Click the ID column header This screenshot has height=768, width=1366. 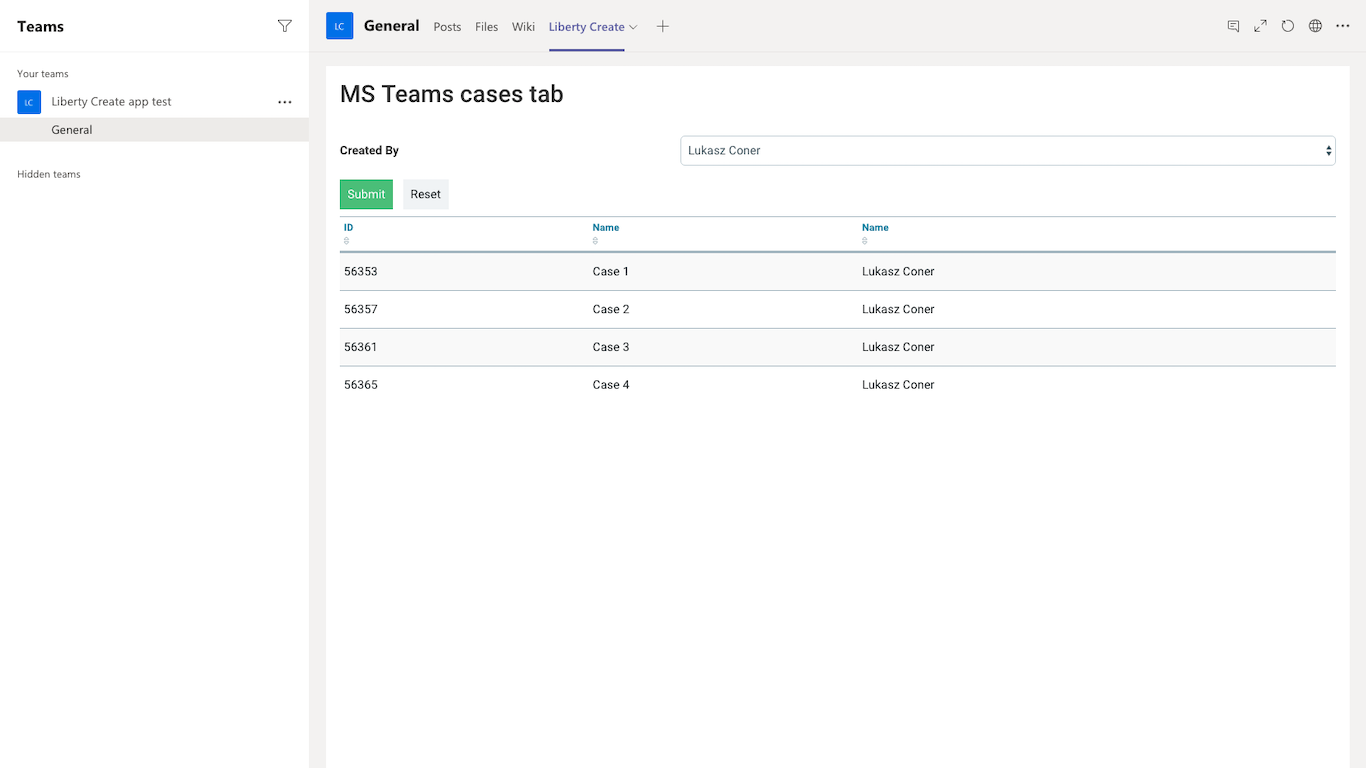point(349,228)
